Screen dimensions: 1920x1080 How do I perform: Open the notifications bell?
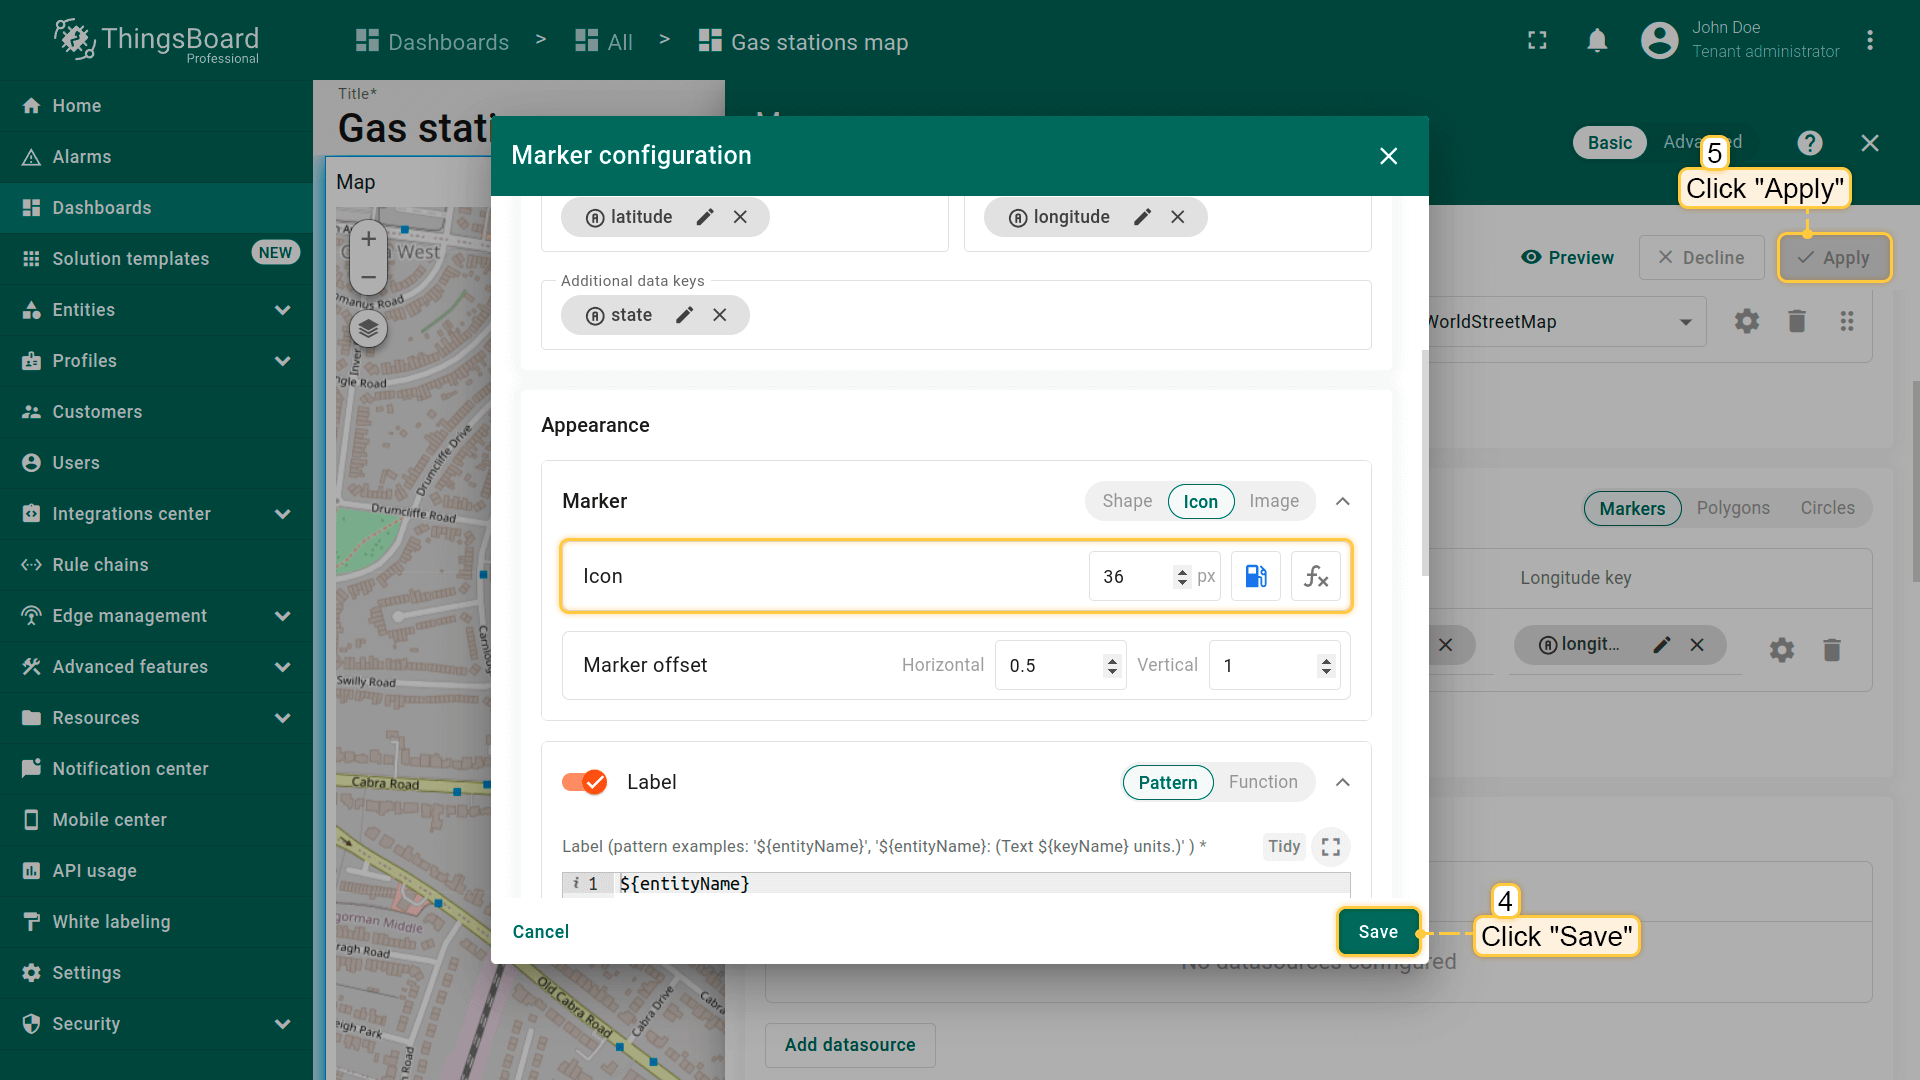point(1597,41)
